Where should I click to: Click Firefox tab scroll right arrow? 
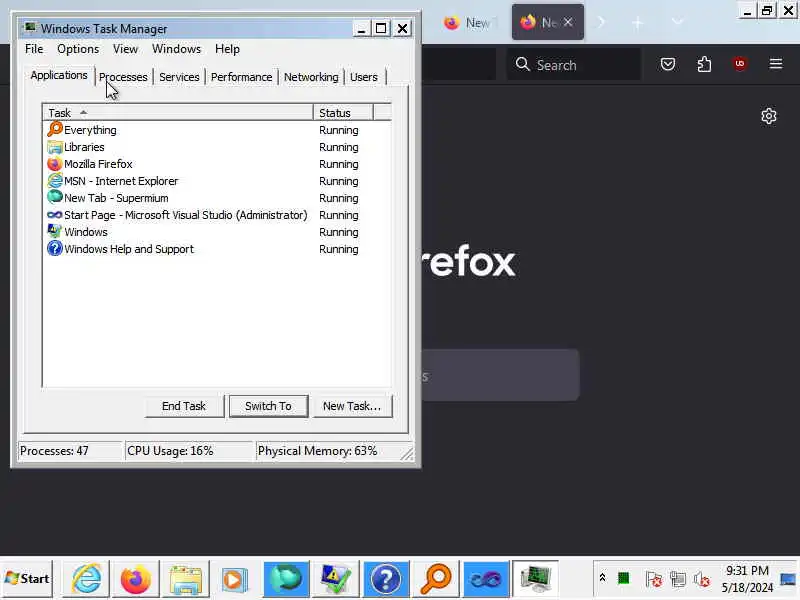[x=601, y=22]
